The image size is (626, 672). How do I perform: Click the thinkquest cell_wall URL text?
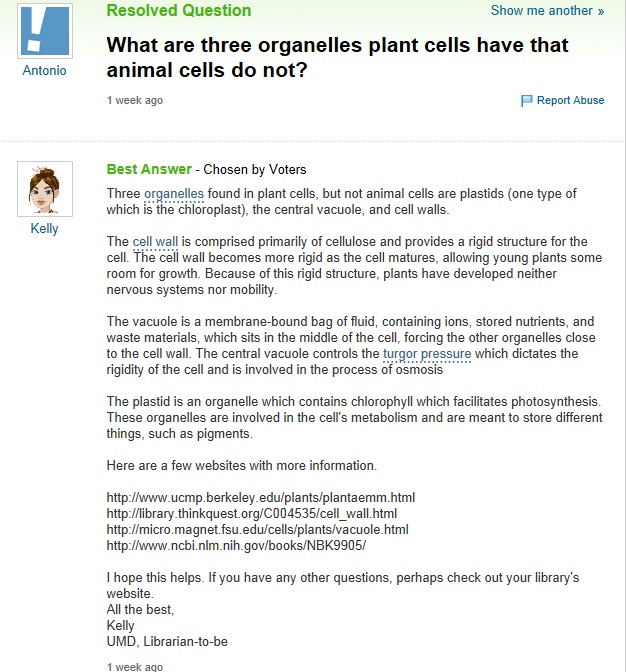coord(252,513)
